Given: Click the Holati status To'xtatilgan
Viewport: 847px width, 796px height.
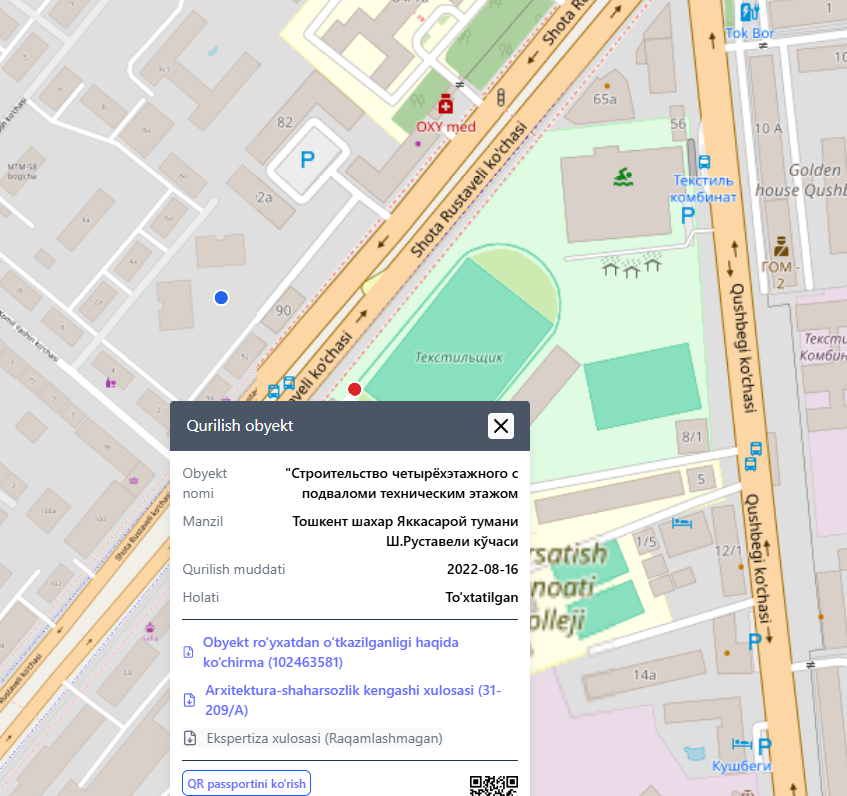Looking at the screenshot, I should click(x=481, y=597).
